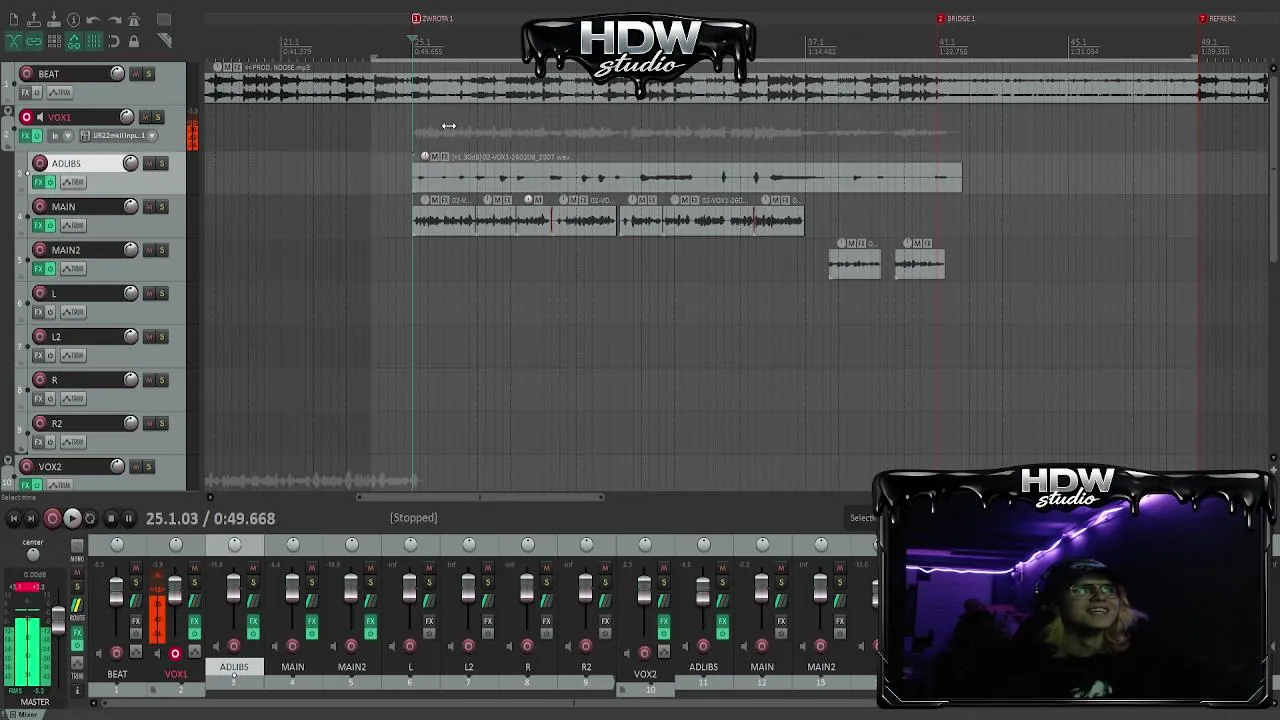Open FX chain for L track

pos(39,311)
